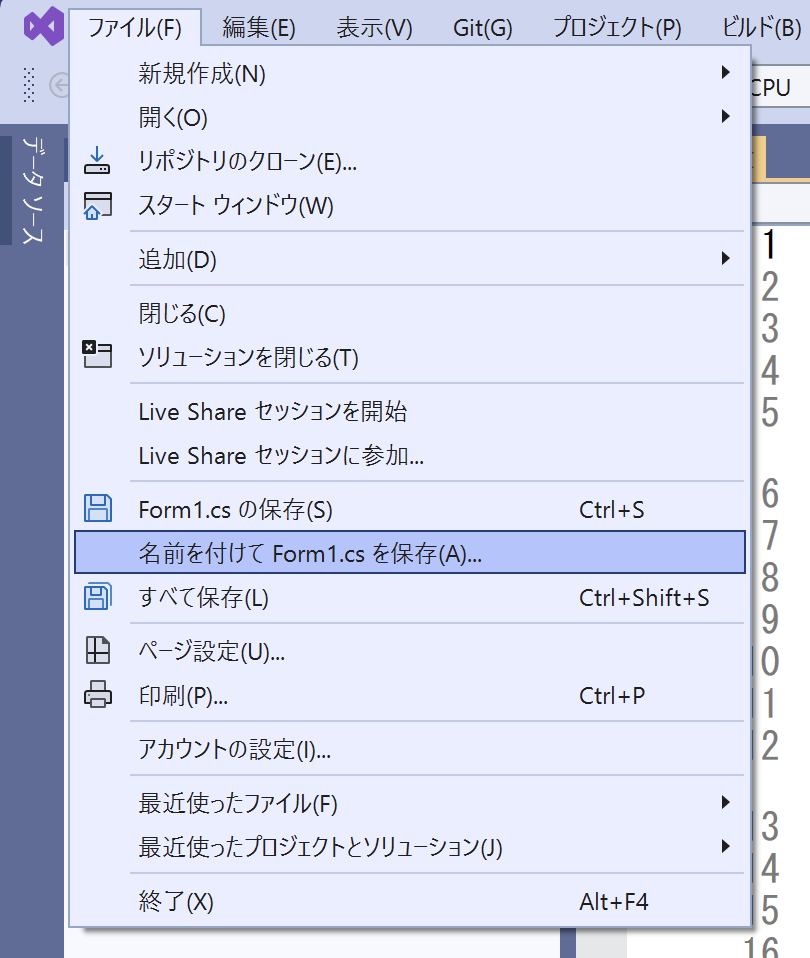This screenshot has height=958, width=810.
Task: Click line number 5 in editor
Action: tap(770, 412)
